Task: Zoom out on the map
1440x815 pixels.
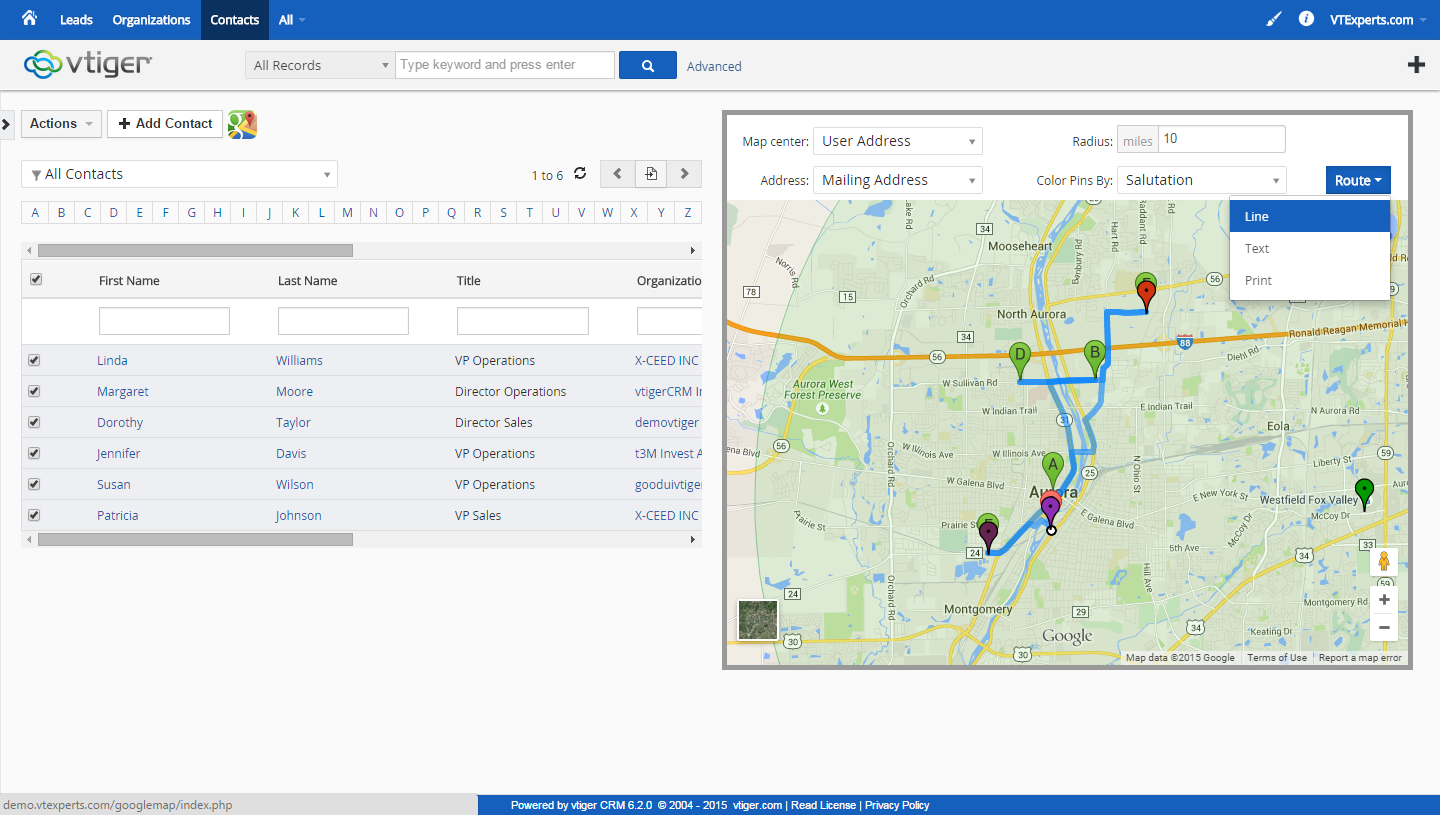Action: 1384,627
